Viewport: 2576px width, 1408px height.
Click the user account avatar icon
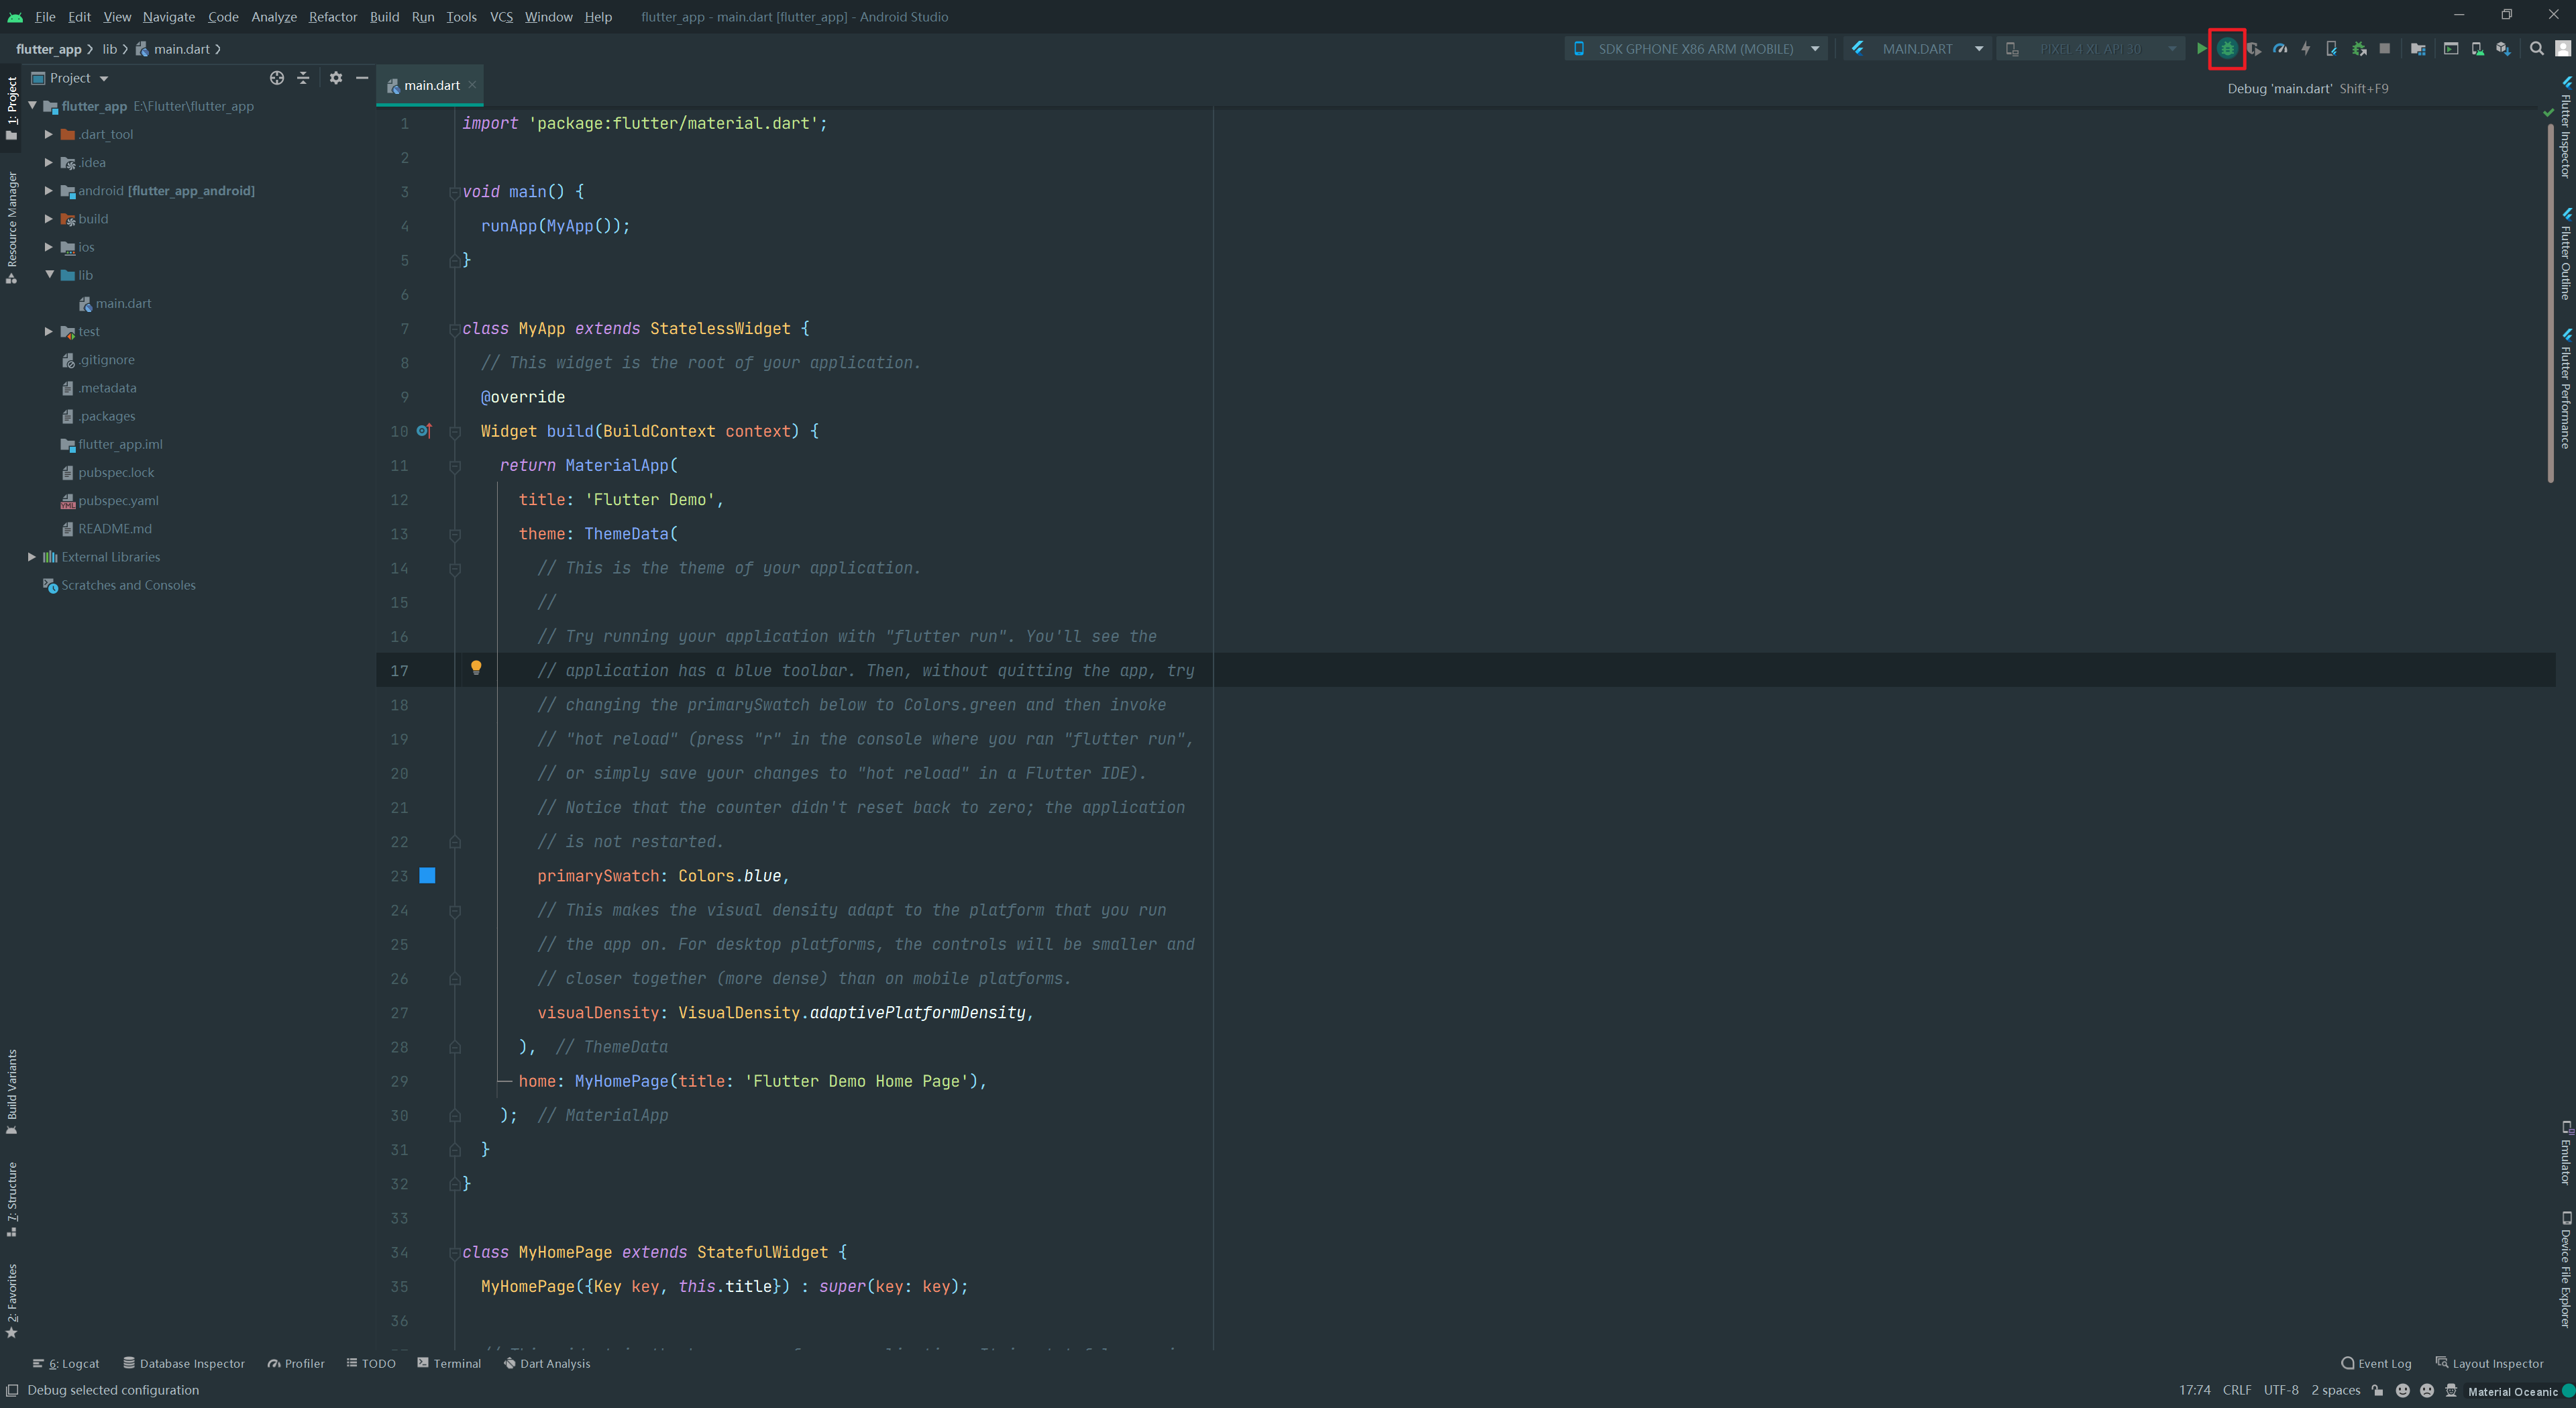tap(2563, 48)
